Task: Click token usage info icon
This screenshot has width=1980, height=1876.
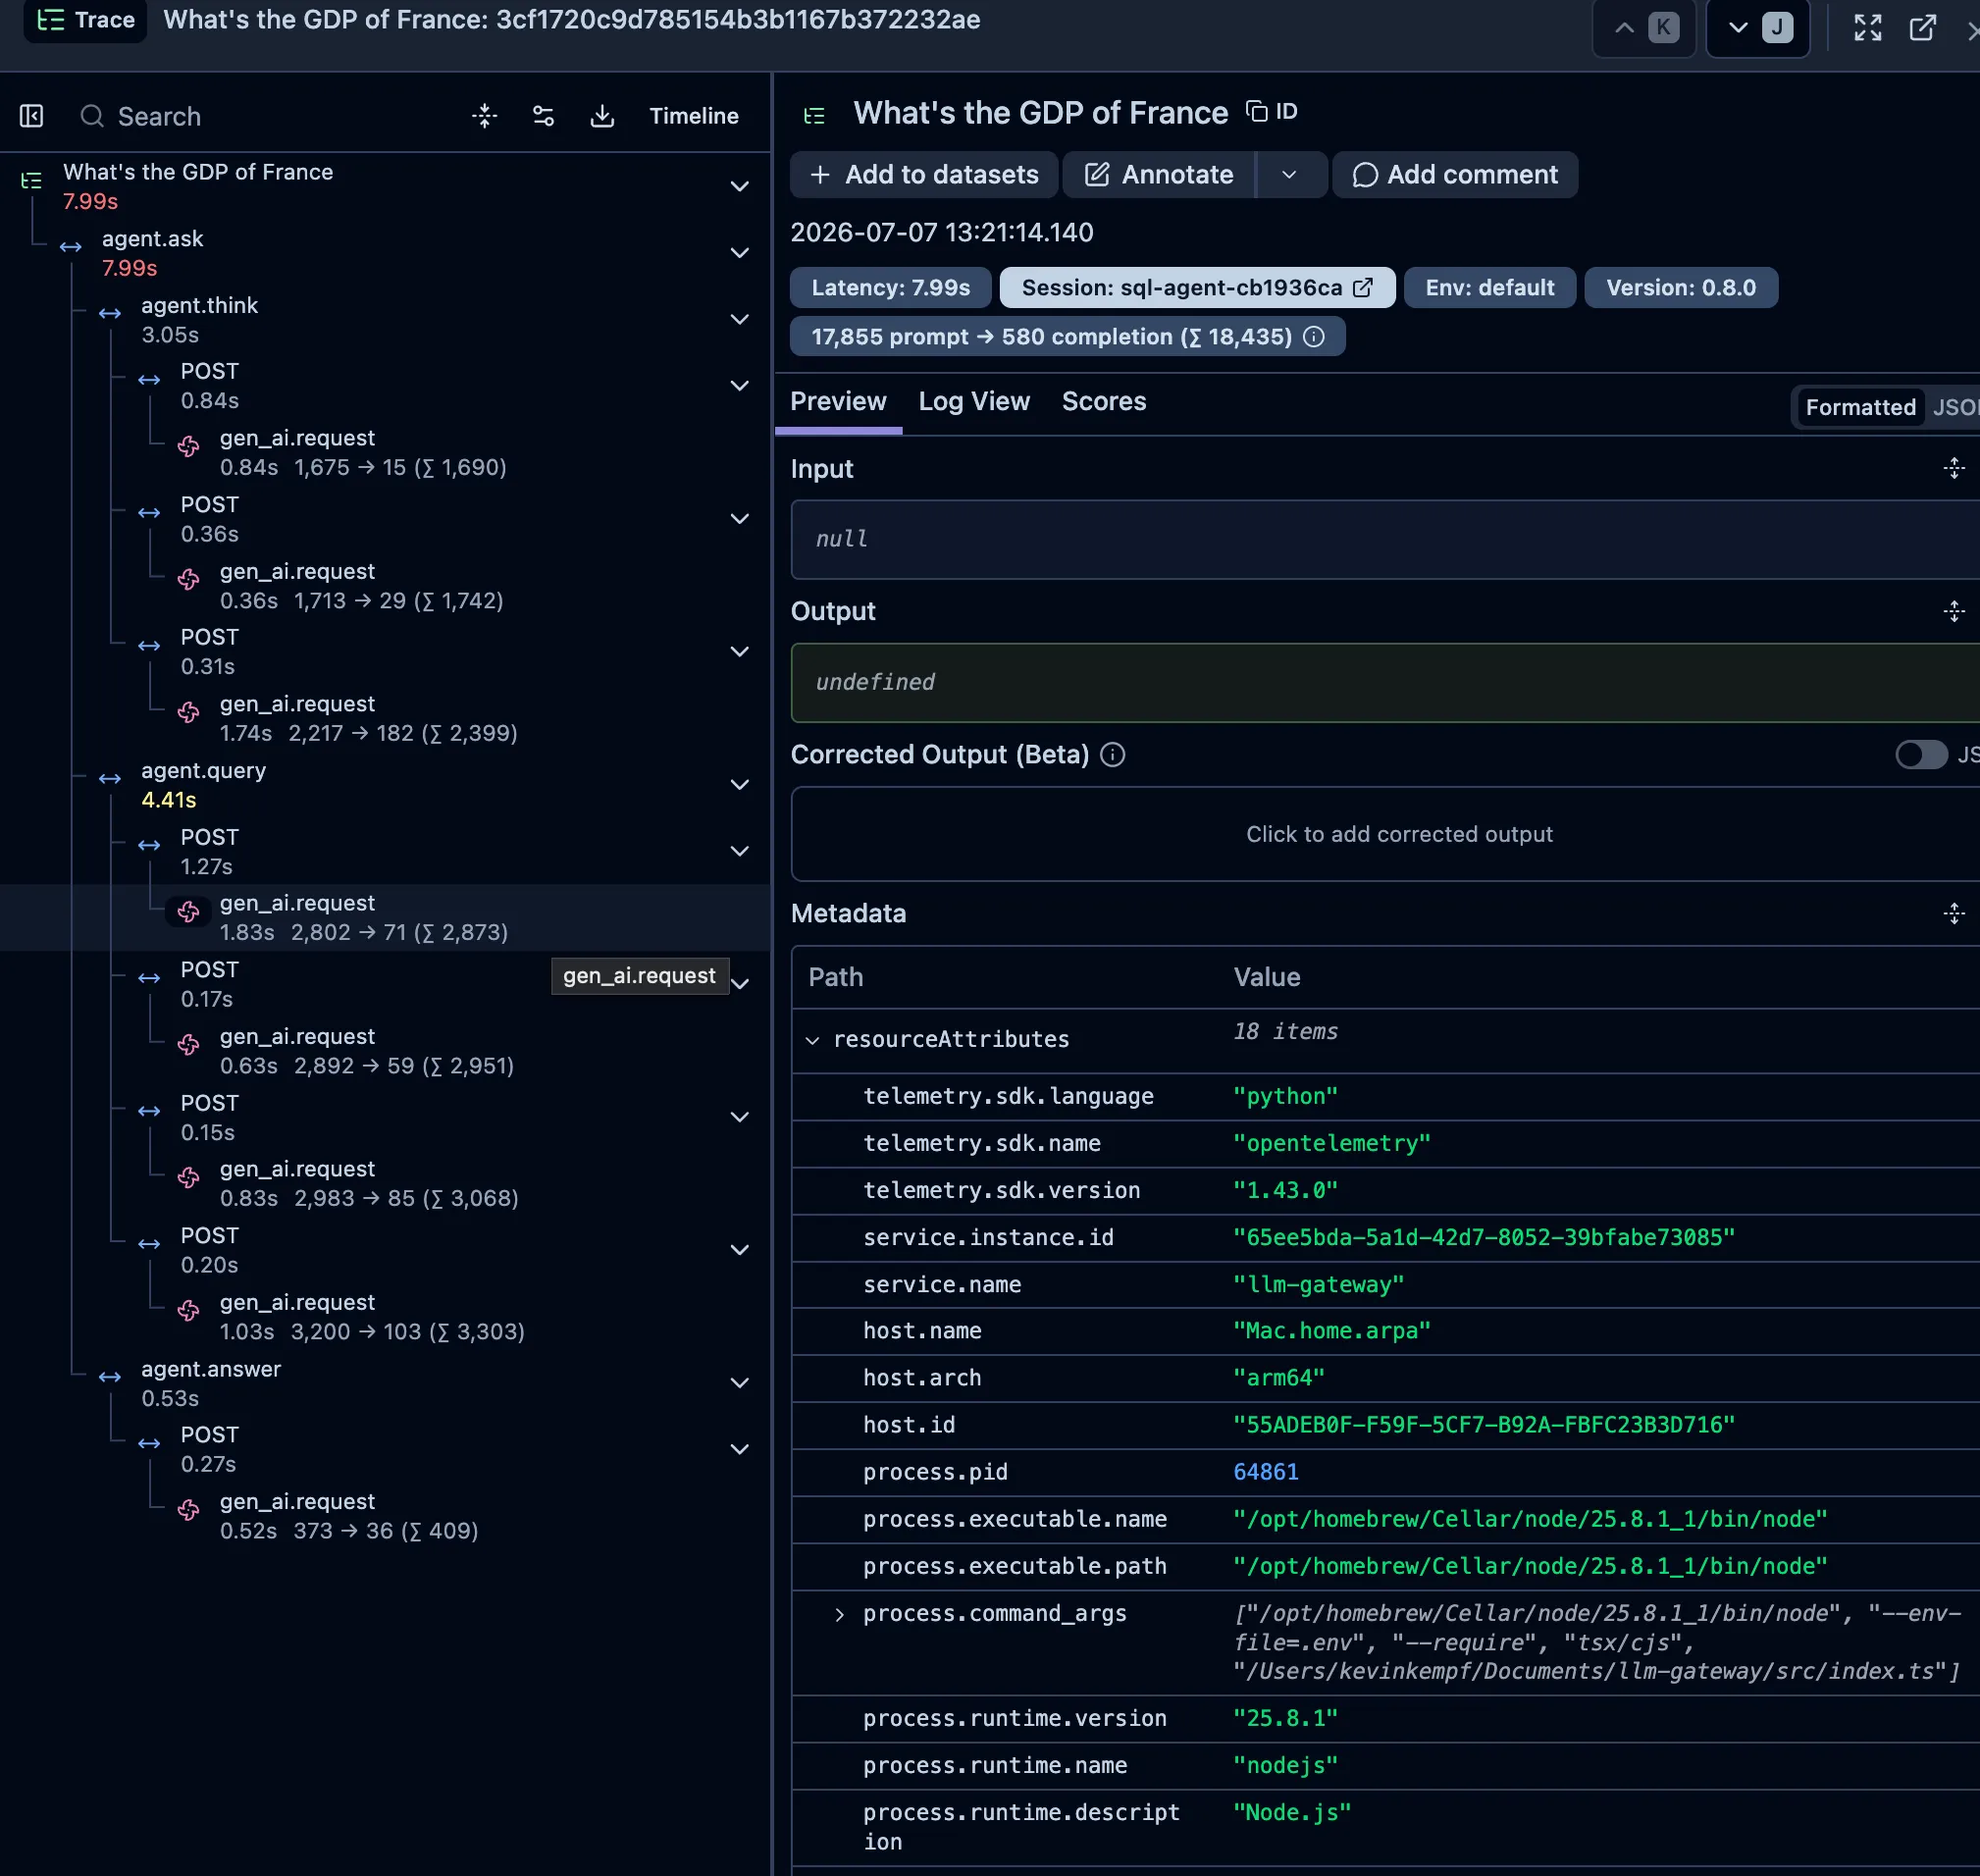Action: 1314,337
